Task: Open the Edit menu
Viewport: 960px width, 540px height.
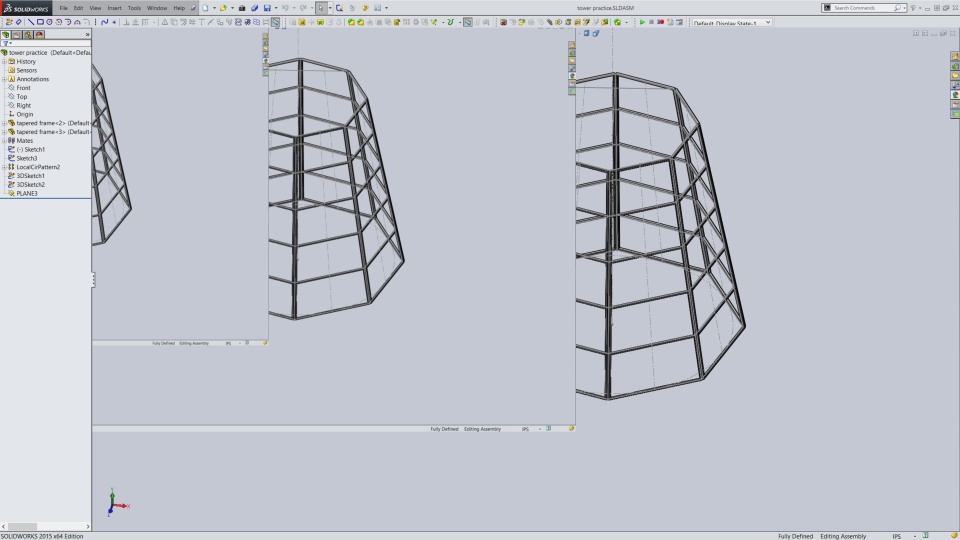Action: (78, 8)
